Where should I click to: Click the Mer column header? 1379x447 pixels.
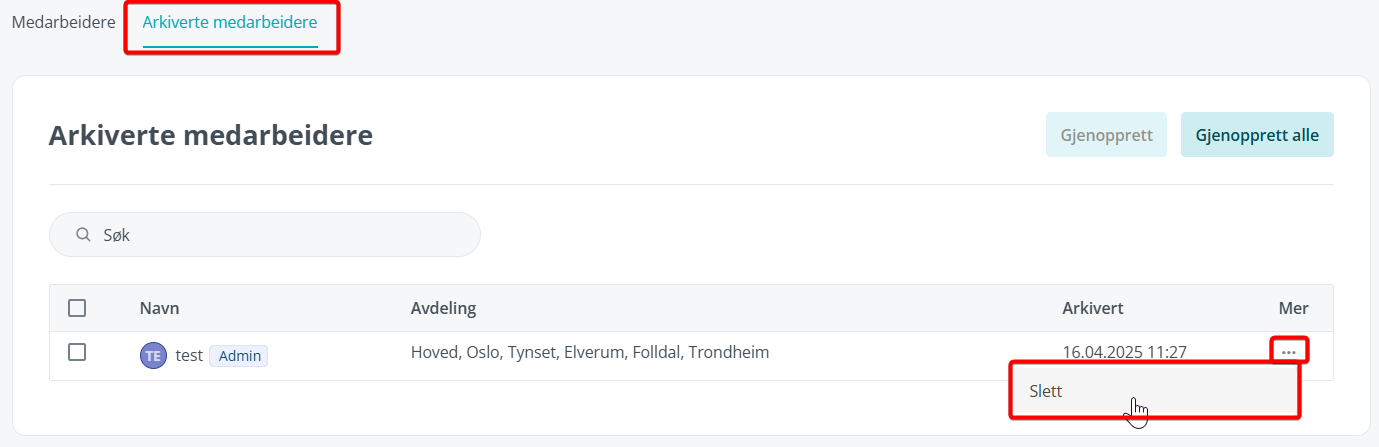click(x=1293, y=308)
